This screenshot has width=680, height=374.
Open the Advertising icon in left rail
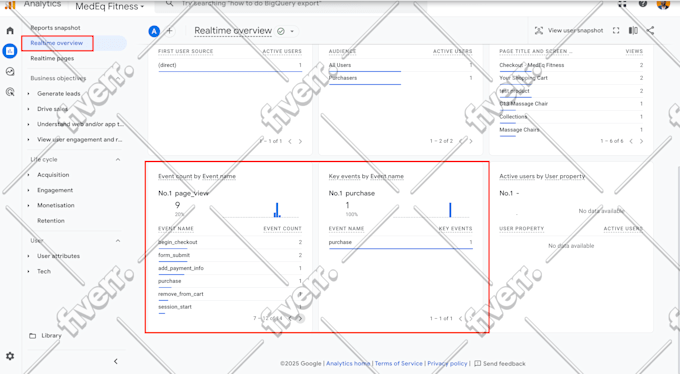pyautogui.click(x=10, y=92)
